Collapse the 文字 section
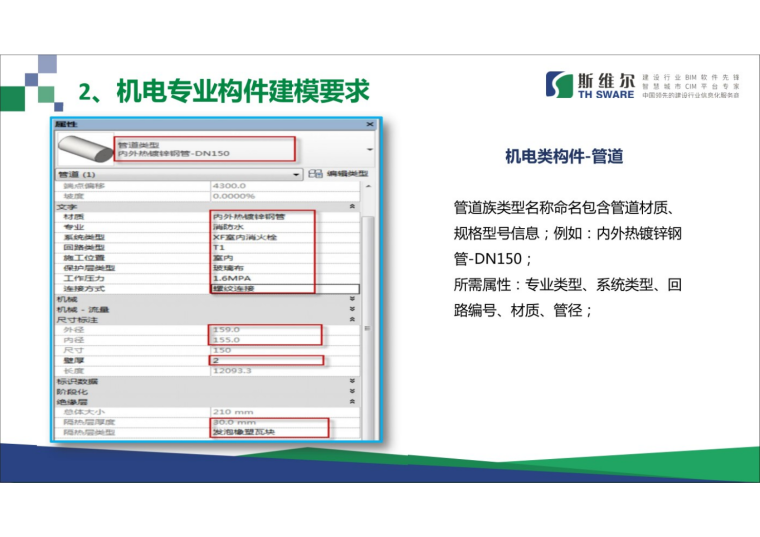This screenshot has width=760, height=537. tap(351, 205)
